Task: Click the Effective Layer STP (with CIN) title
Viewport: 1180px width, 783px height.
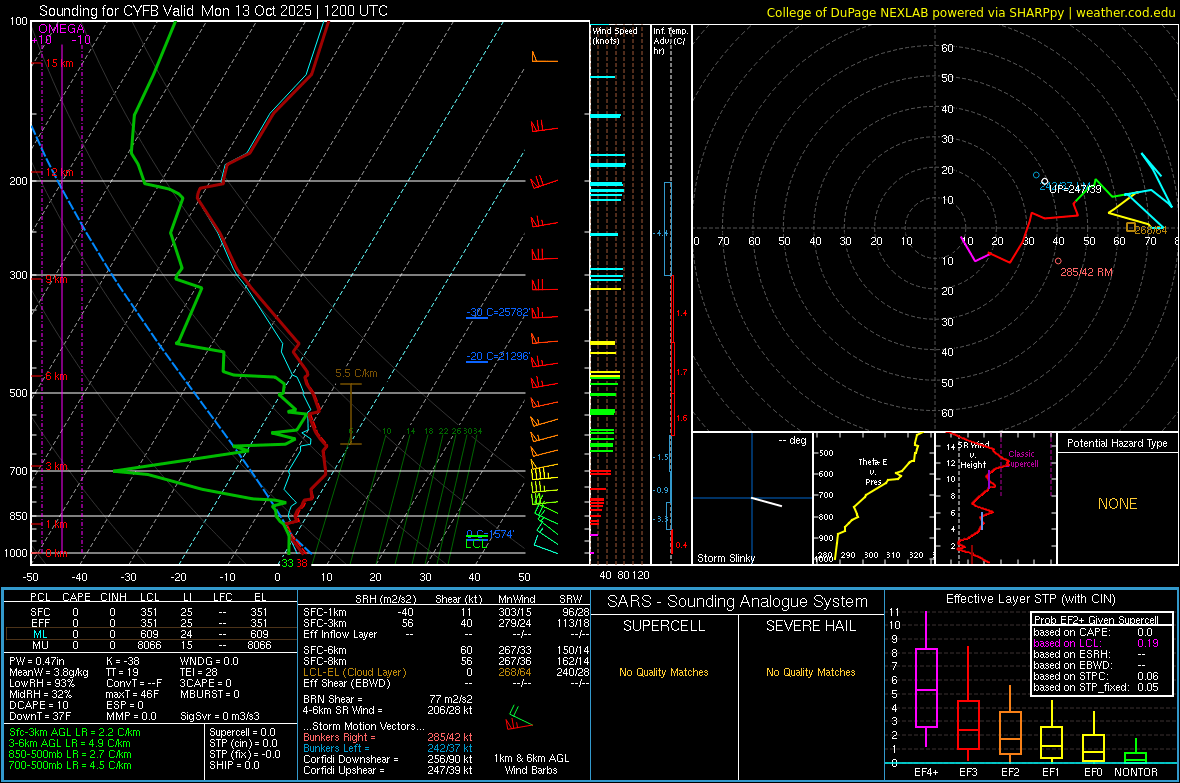Action: 1030,599
